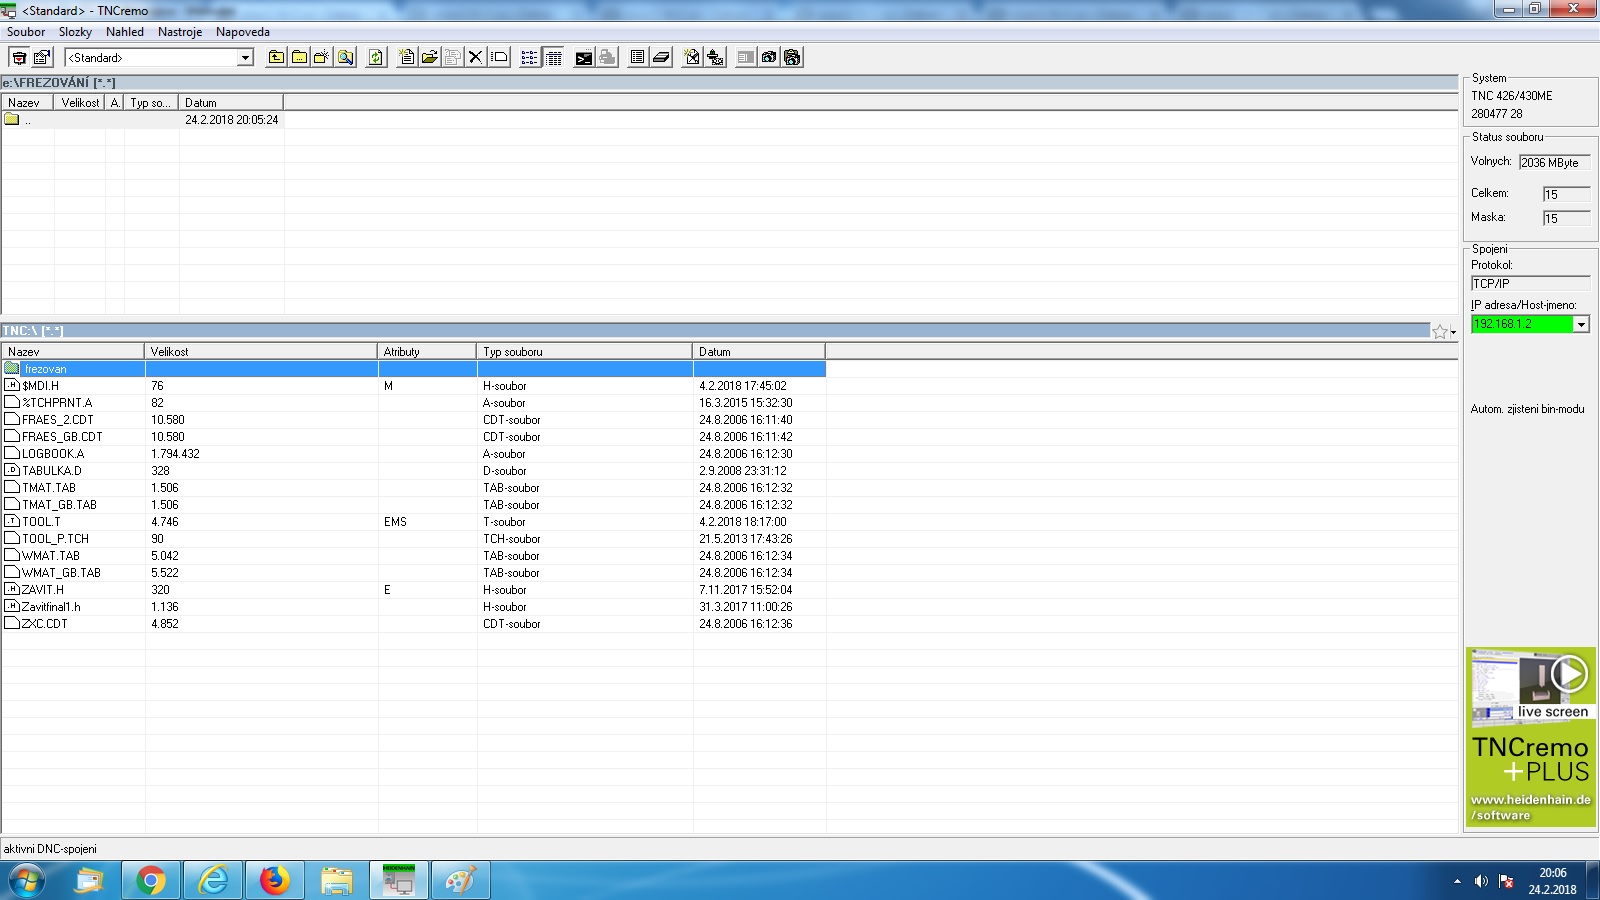Viewport: 1600px width, 900px height.
Task: Click the refresh file list icon
Action: tap(376, 58)
